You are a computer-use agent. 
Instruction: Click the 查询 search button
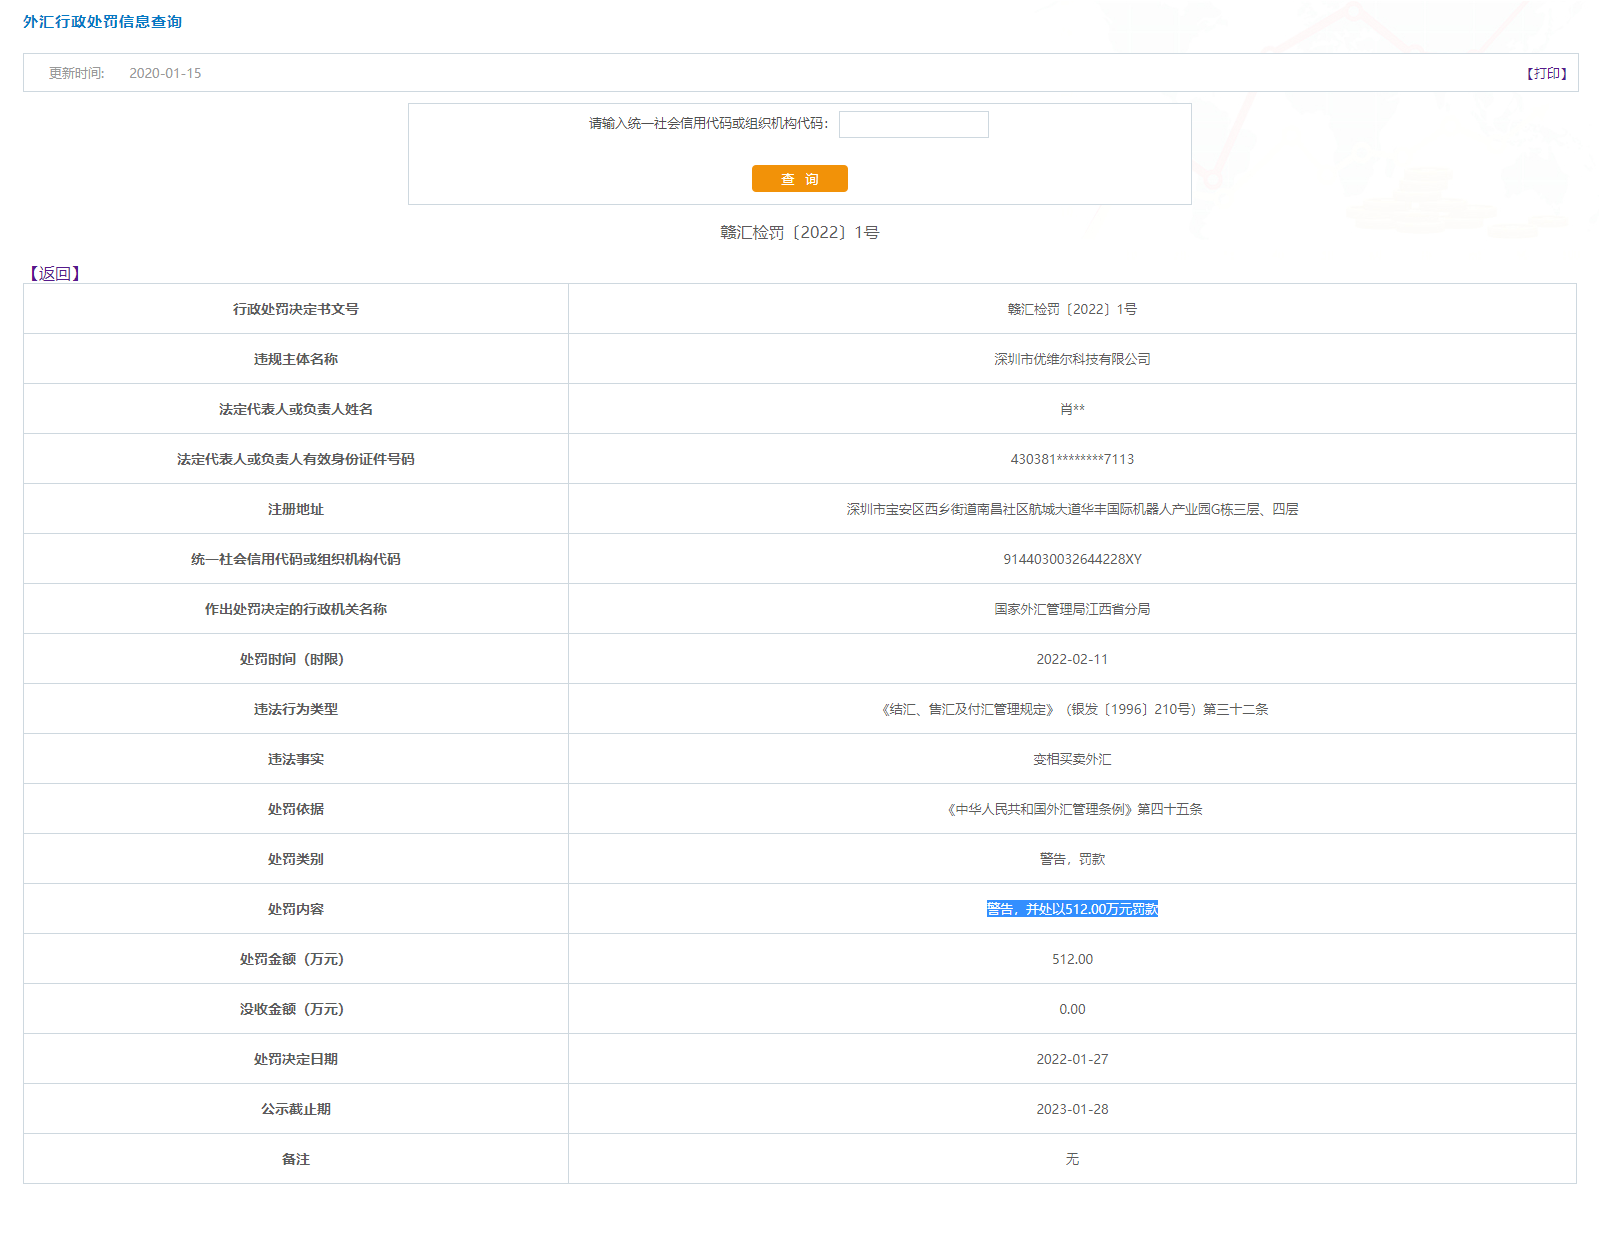(x=800, y=178)
